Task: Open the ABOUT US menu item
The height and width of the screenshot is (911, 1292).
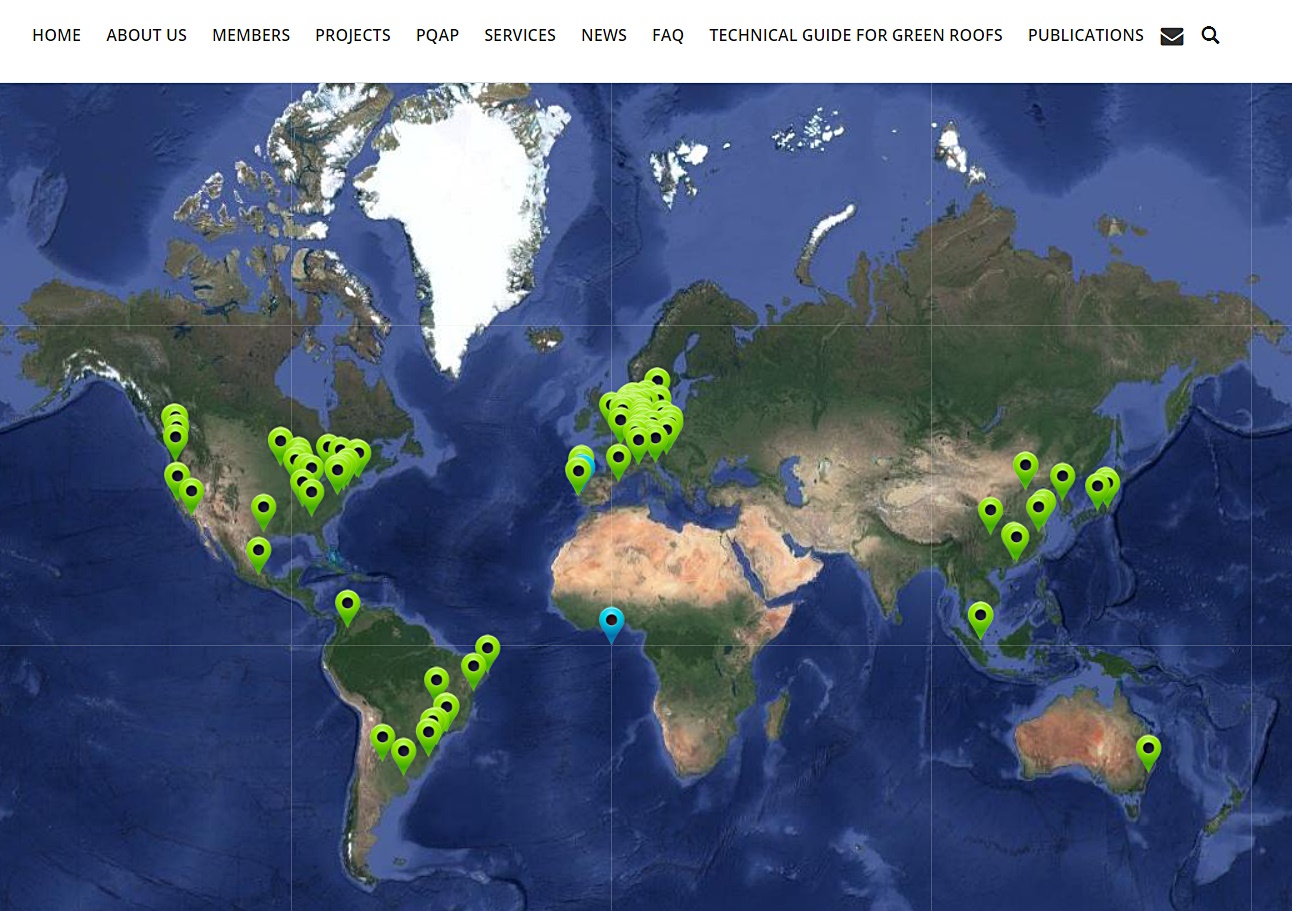Action: [146, 35]
